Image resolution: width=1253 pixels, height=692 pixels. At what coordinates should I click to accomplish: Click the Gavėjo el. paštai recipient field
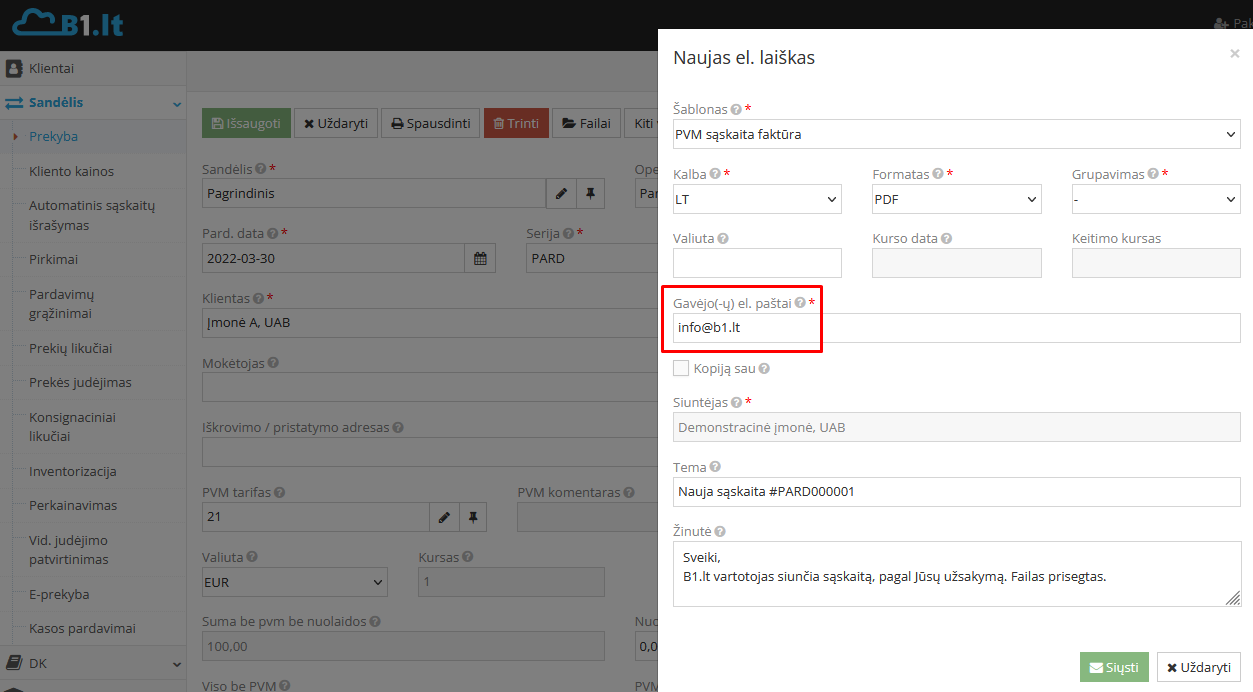956,328
